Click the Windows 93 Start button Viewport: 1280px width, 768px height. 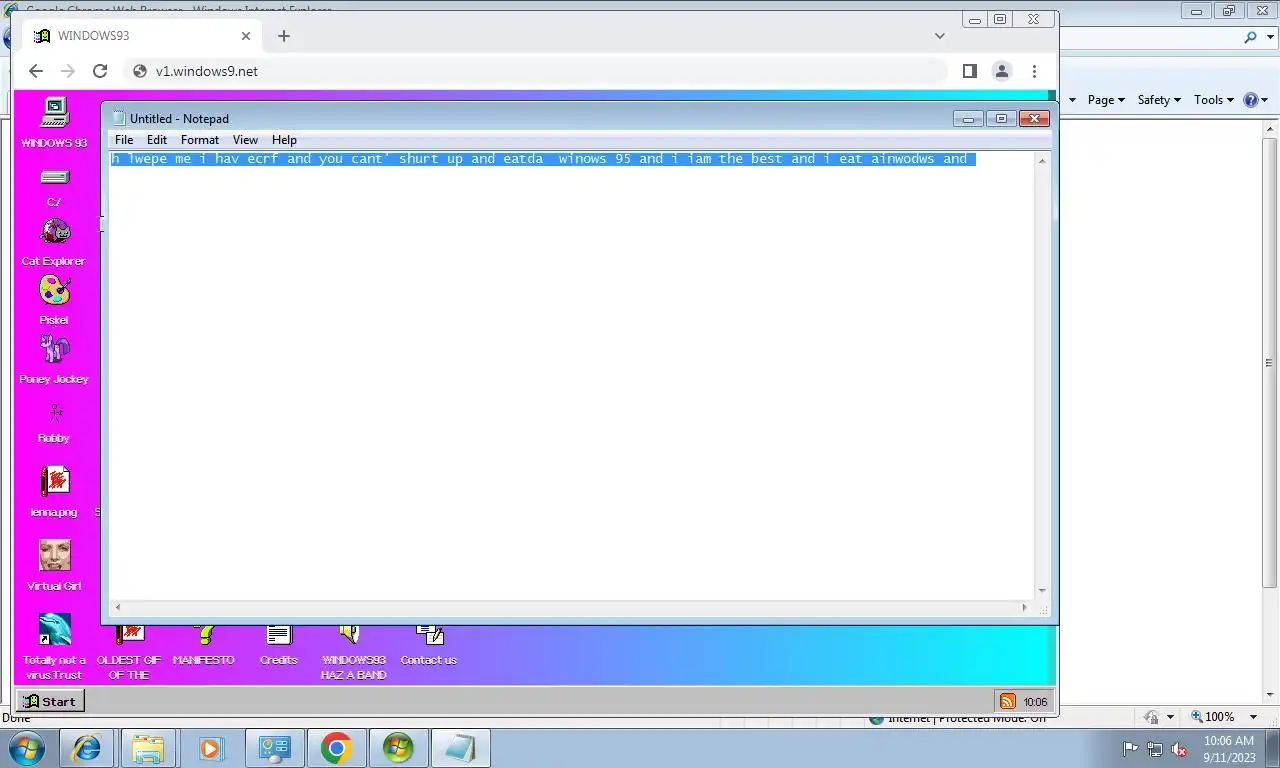click(50, 701)
